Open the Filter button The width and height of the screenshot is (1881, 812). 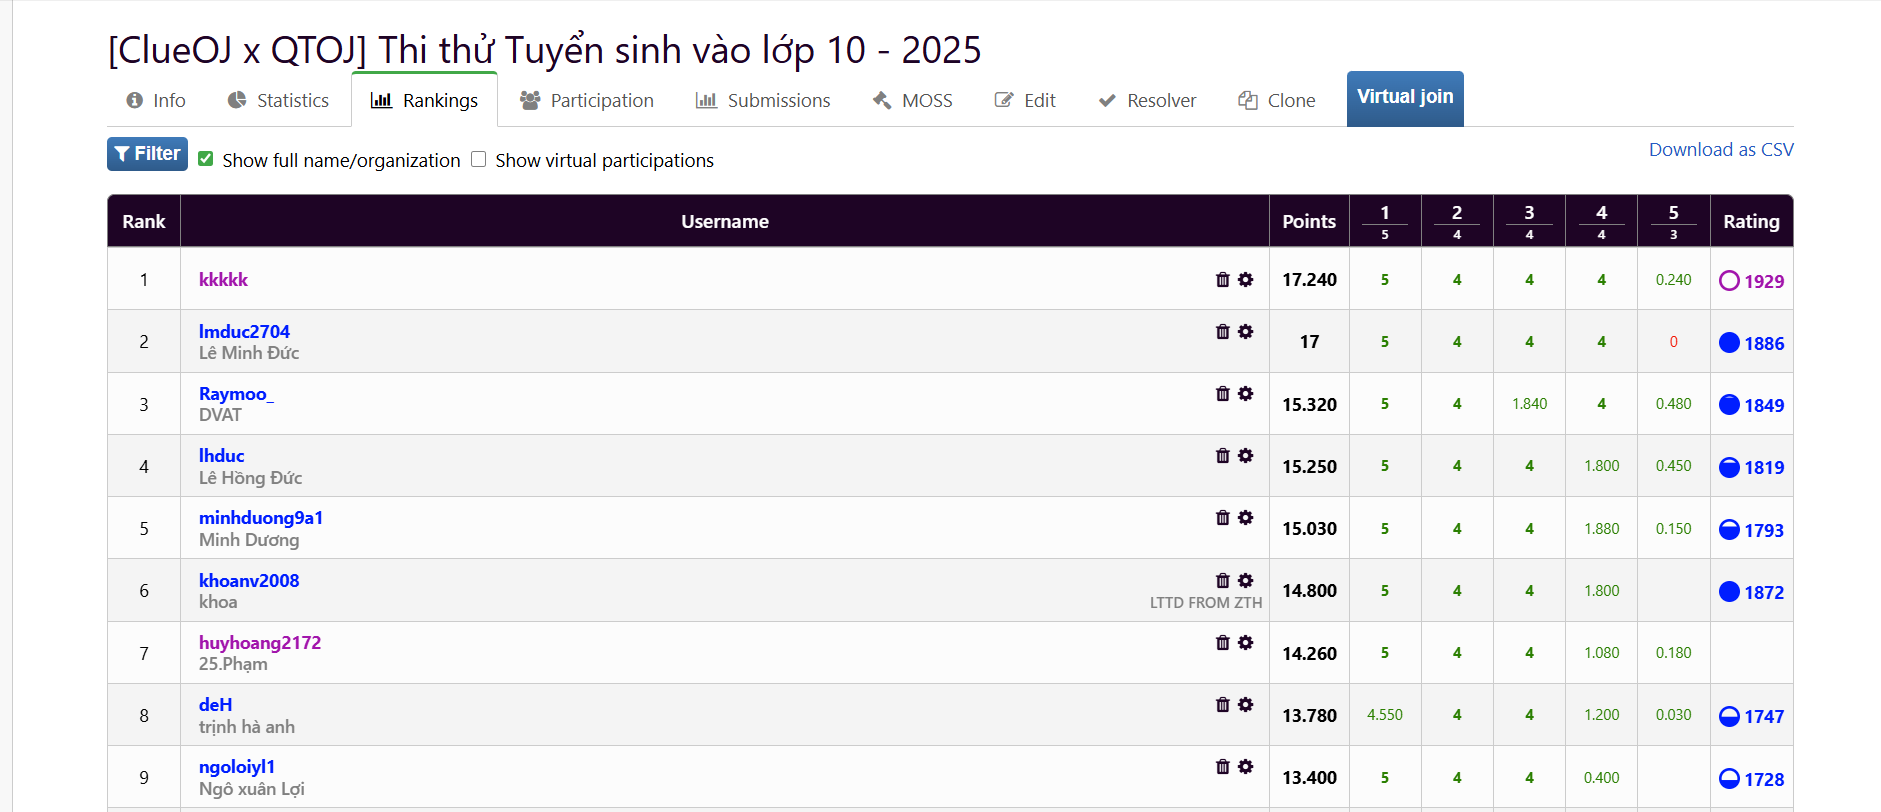(147, 154)
